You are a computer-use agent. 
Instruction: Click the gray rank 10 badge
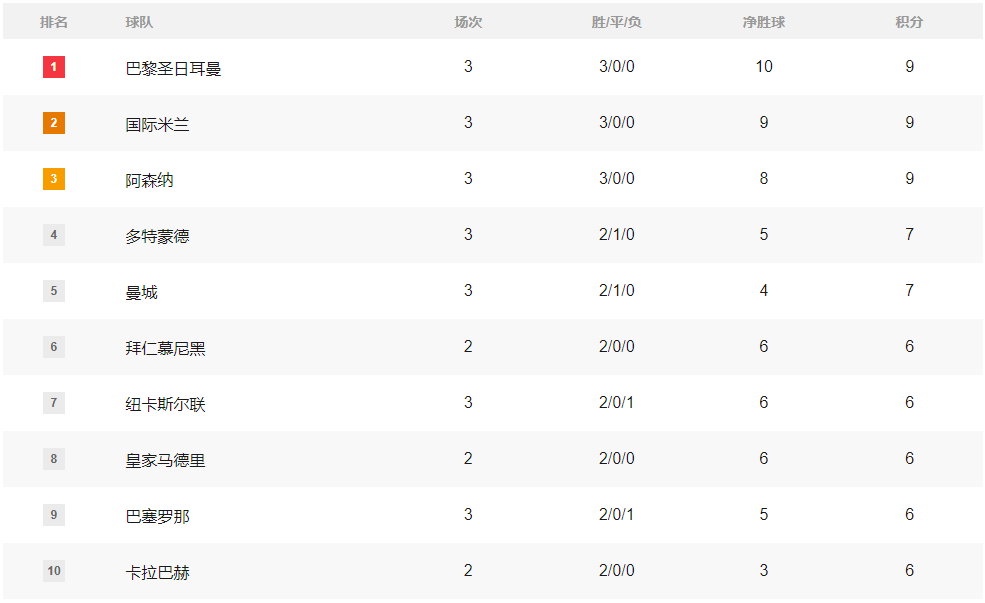tap(54, 571)
